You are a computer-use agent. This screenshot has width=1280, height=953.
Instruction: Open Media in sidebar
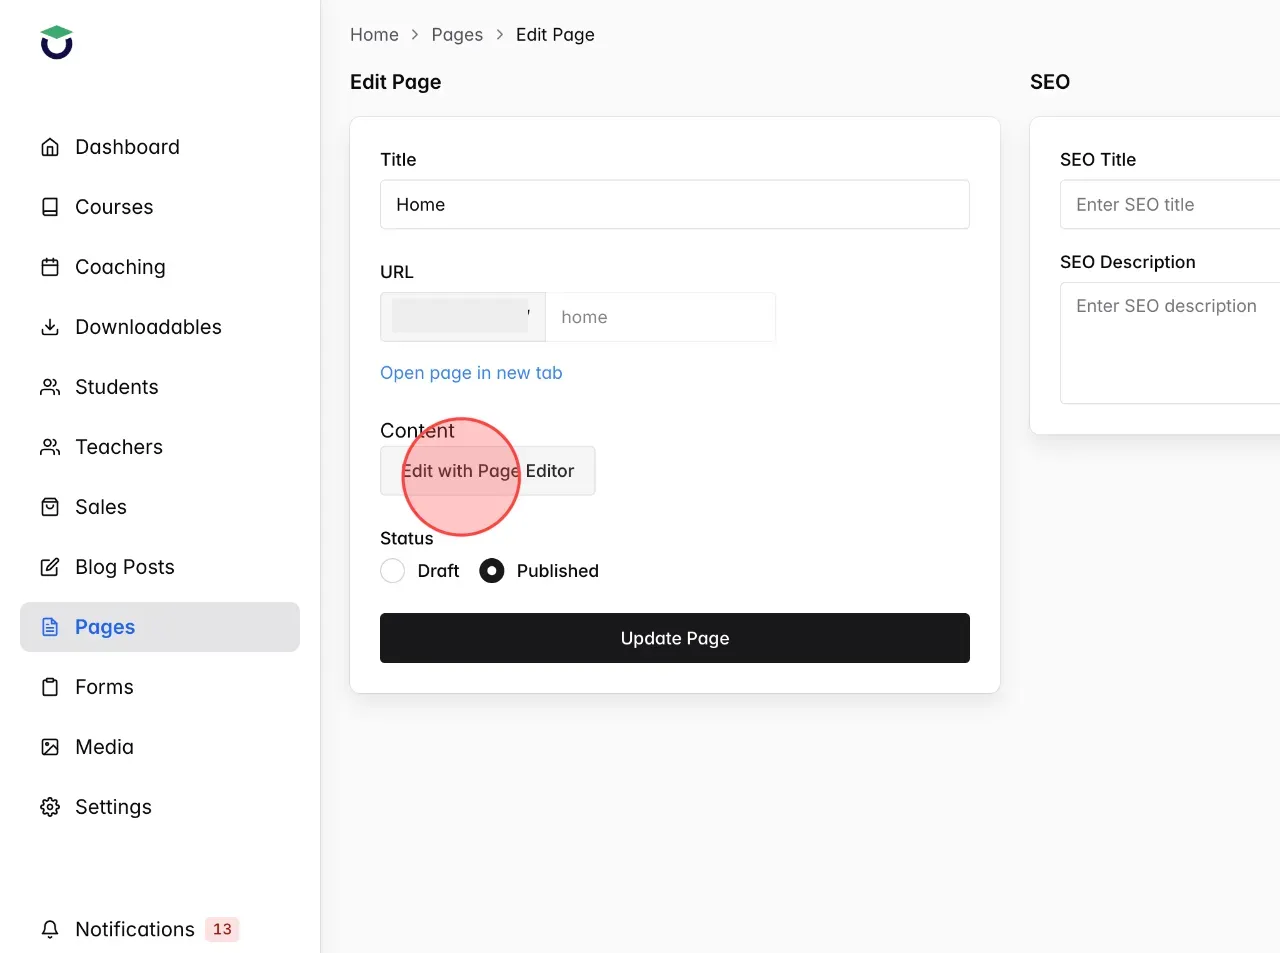pyautogui.click(x=160, y=747)
